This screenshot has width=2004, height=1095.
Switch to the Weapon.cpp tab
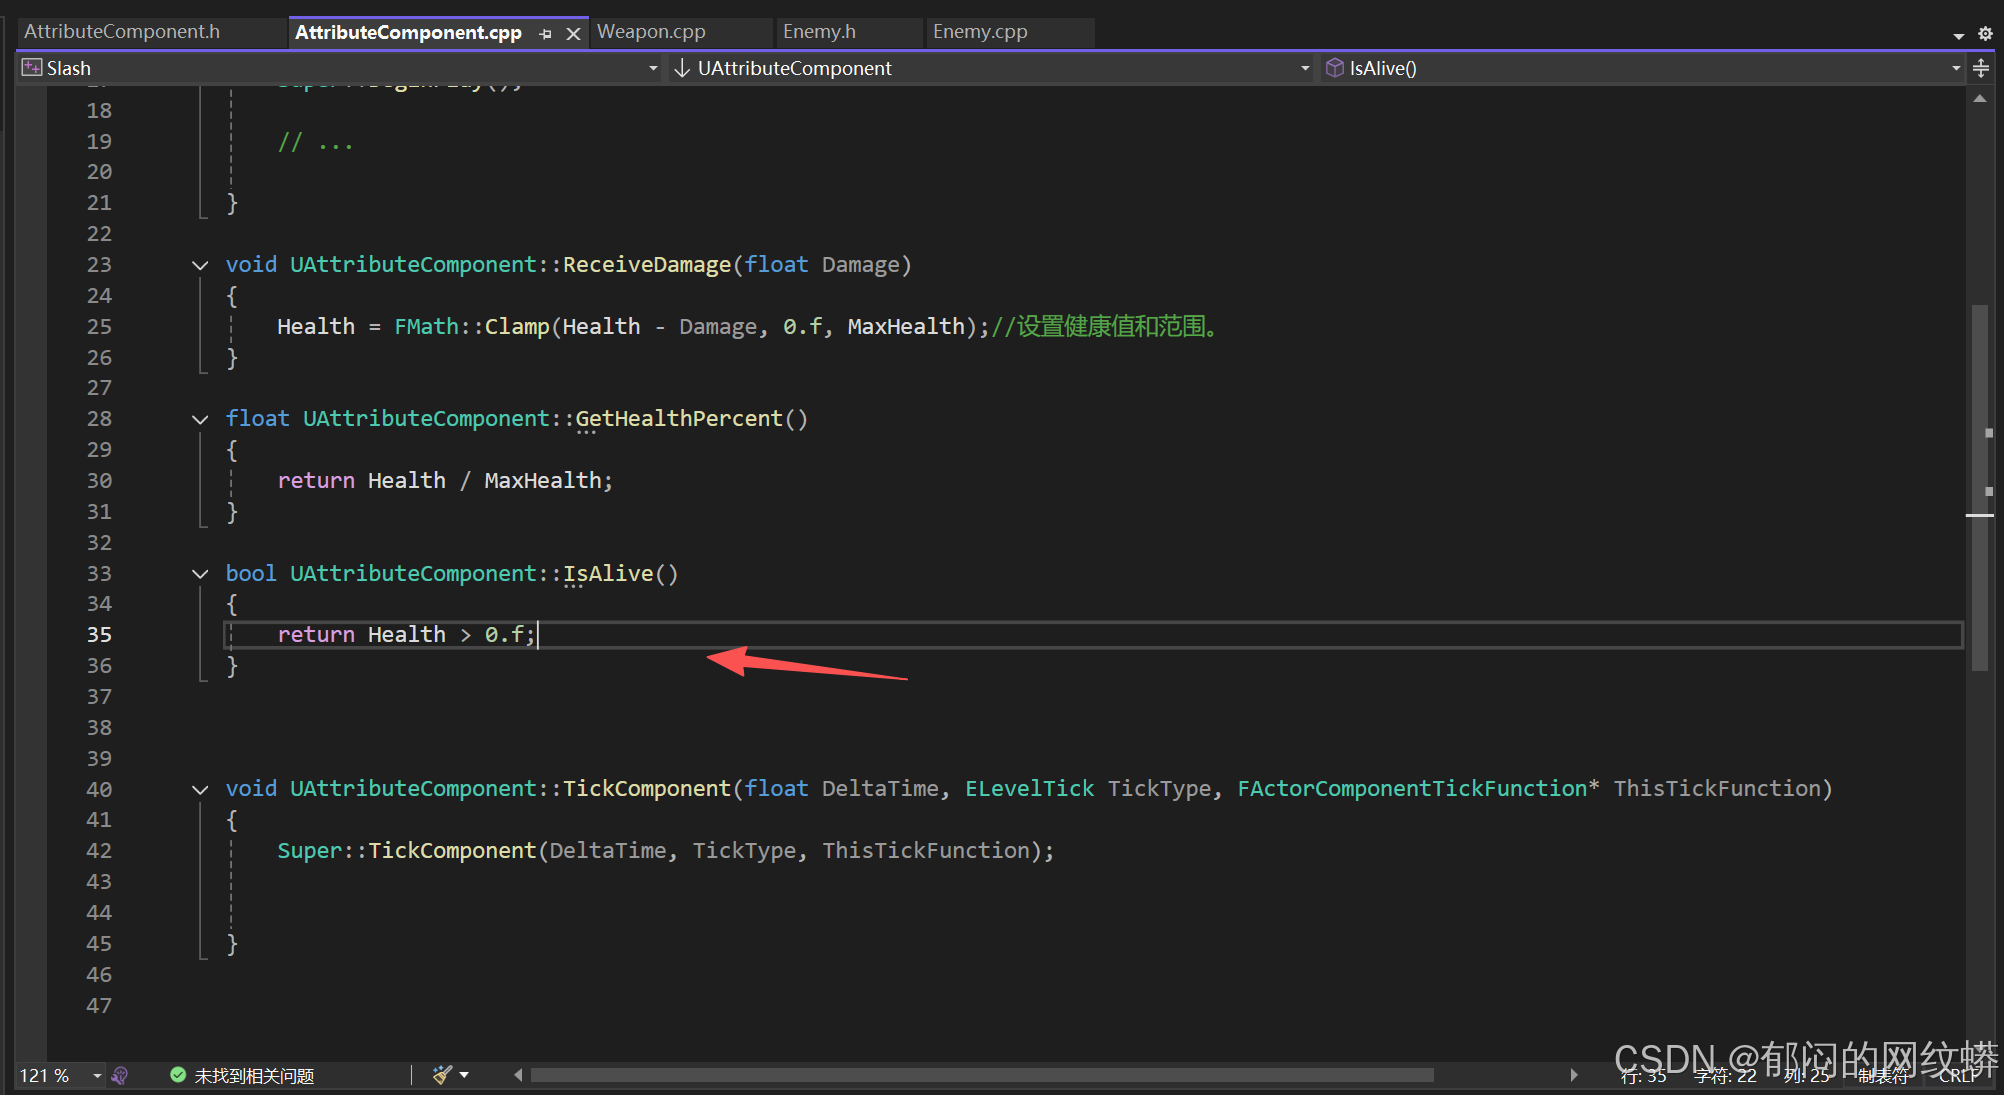(x=651, y=32)
